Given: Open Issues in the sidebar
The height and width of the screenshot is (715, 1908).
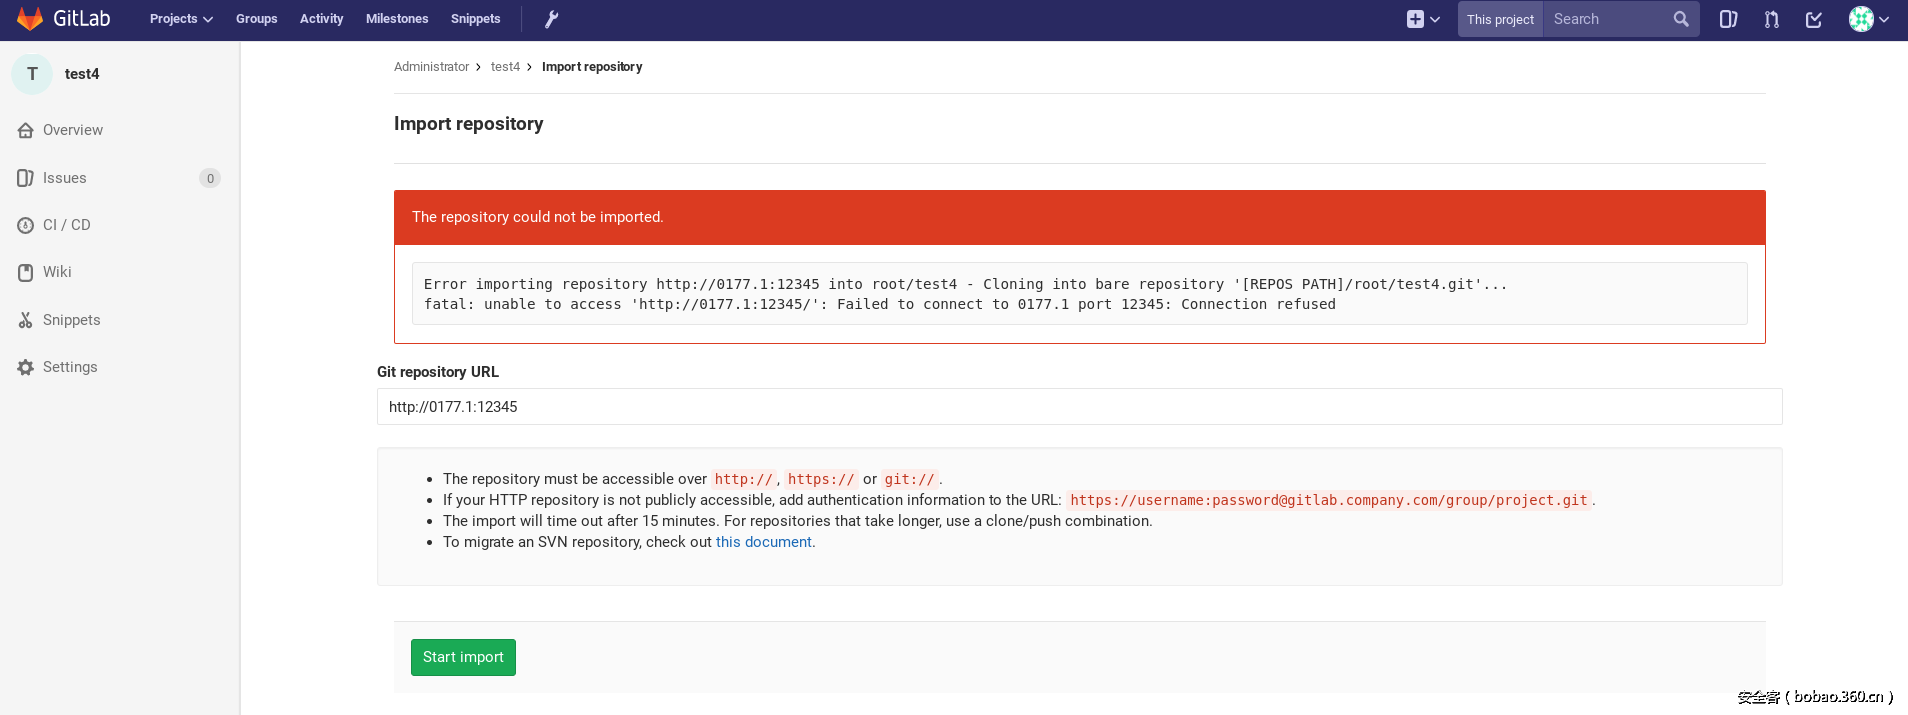Looking at the screenshot, I should [x=65, y=178].
